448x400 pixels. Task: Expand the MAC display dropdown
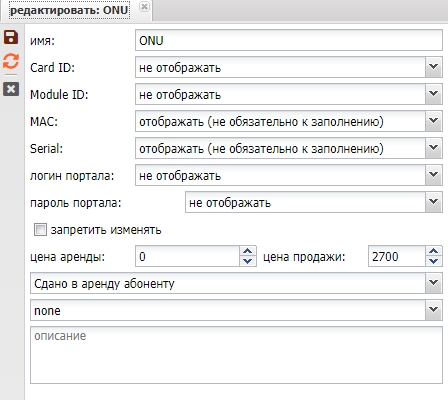434,121
